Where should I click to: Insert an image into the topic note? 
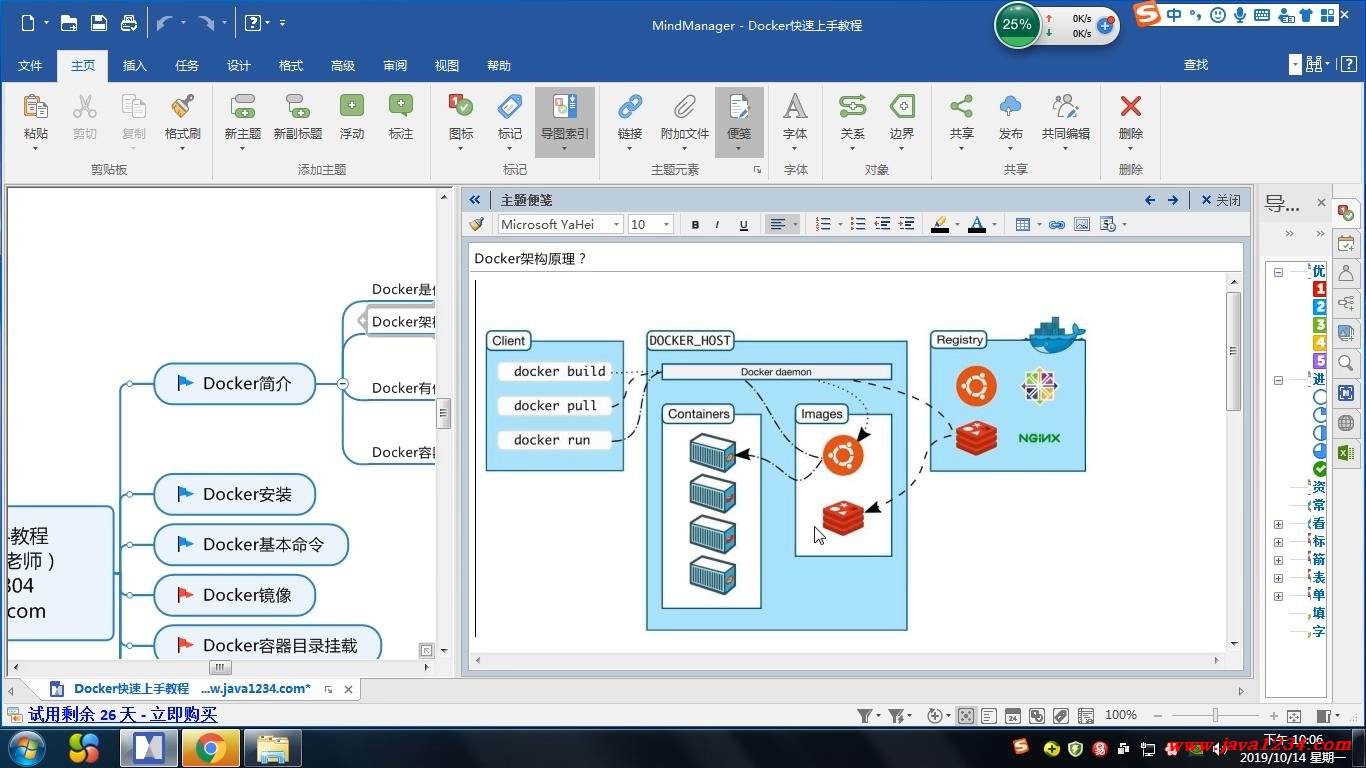1081,225
